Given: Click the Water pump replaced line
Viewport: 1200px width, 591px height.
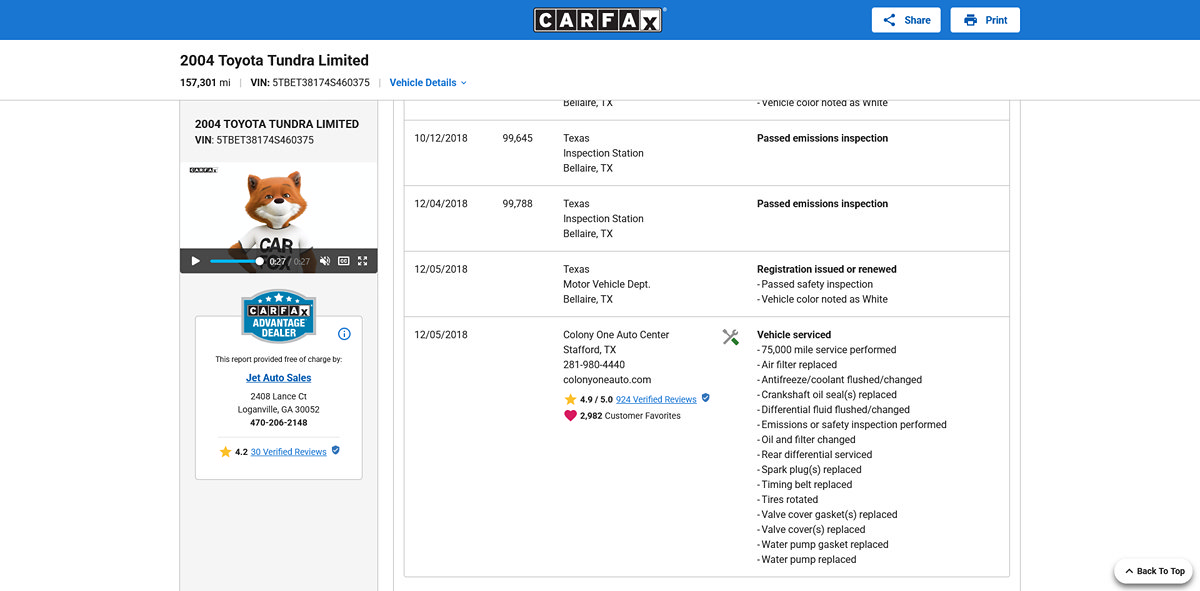Looking at the screenshot, I should pyautogui.click(x=807, y=560).
